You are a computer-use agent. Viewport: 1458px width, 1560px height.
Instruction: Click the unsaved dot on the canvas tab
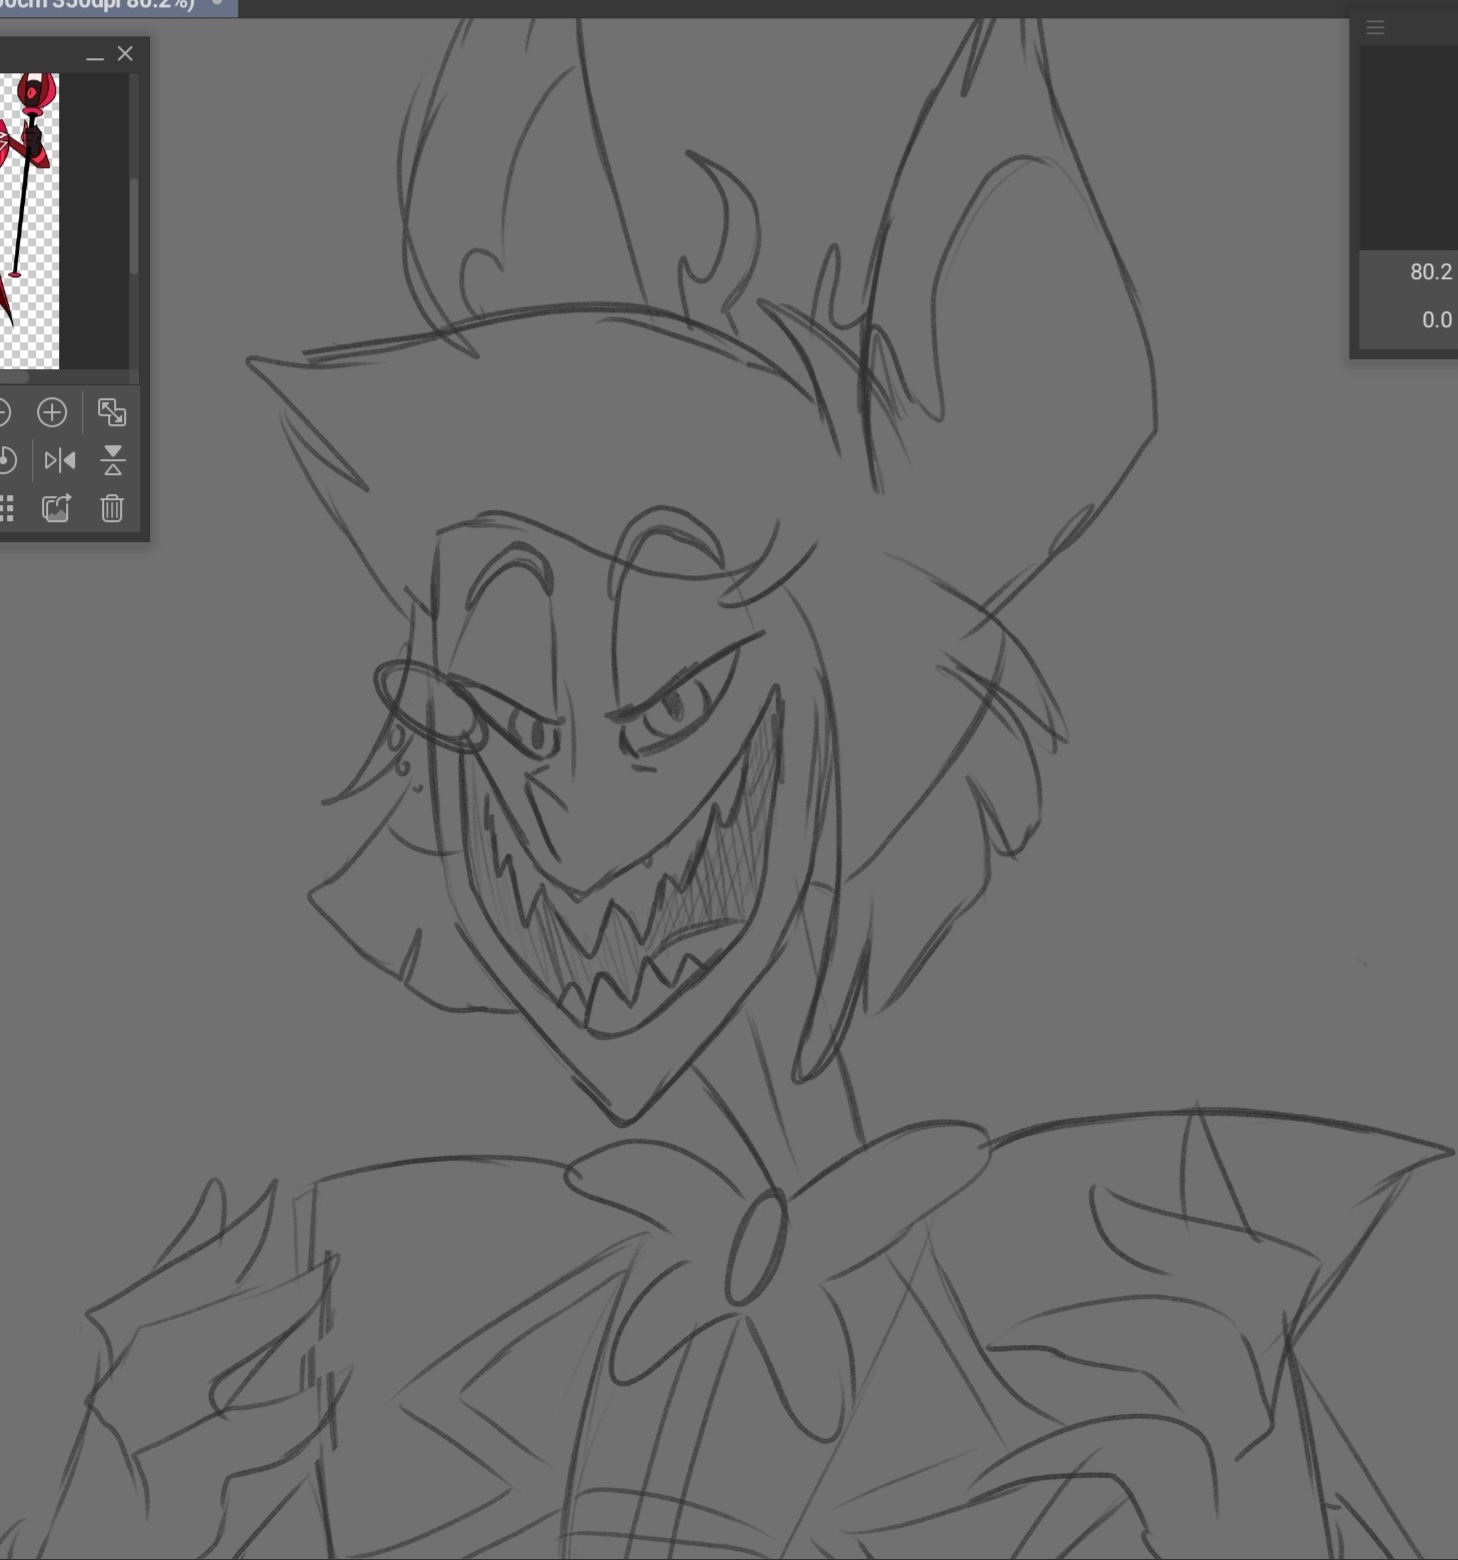(x=217, y=3)
